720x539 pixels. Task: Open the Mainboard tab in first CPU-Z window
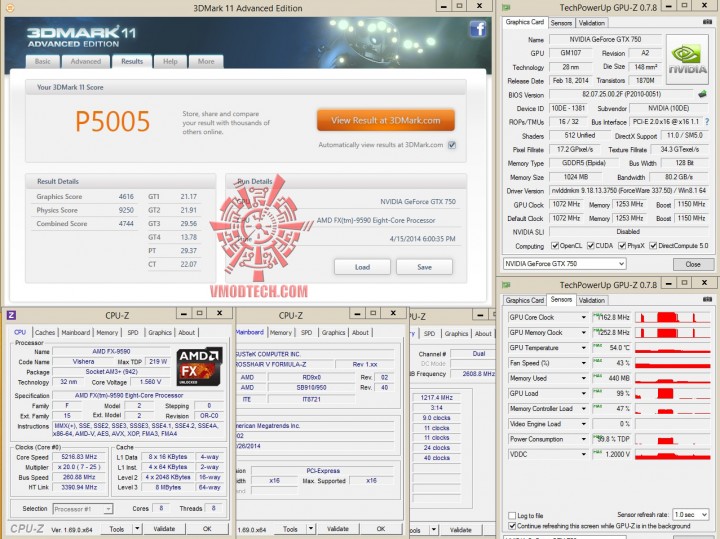point(76,332)
